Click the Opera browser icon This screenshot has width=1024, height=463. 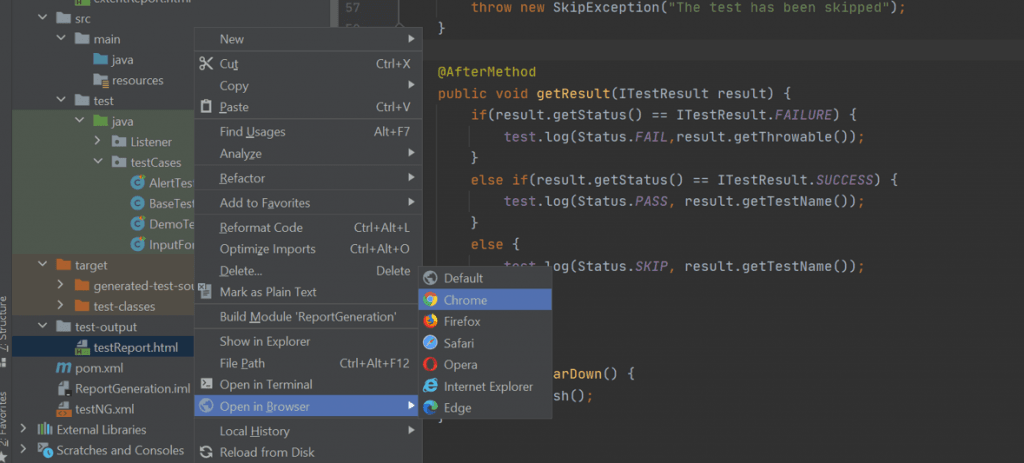(x=430, y=365)
